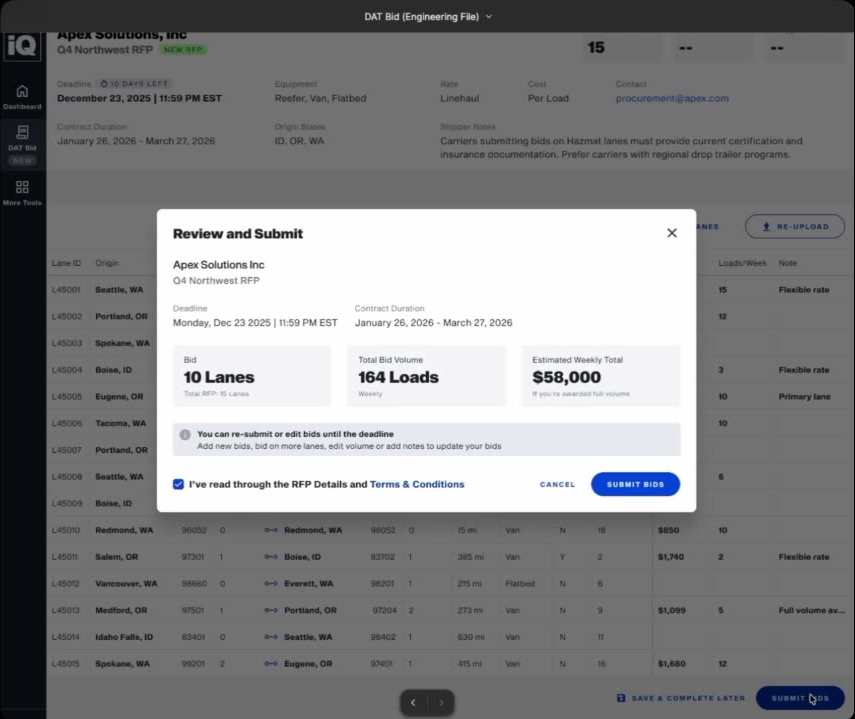Click the bottom-right Submit Bids button
The image size is (855, 719).
[x=800, y=698]
